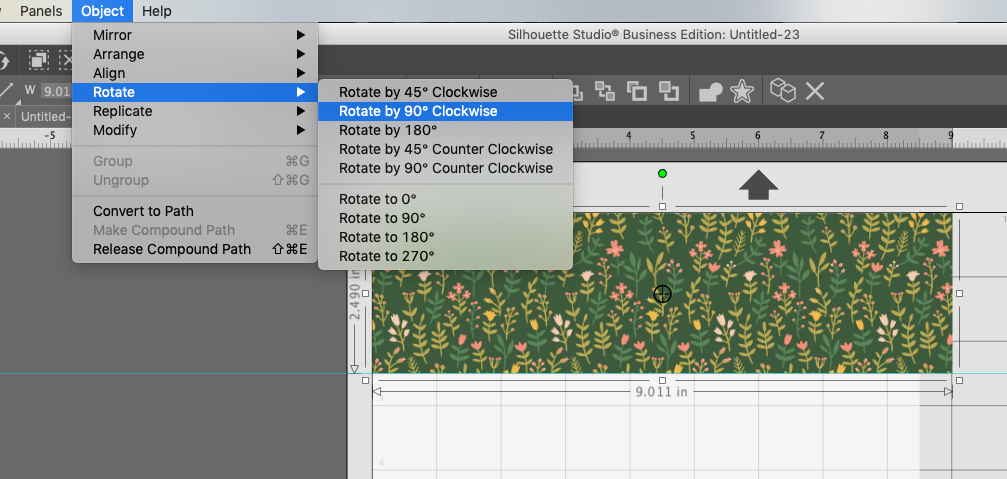Image resolution: width=1007 pixels, height=479 pixels.
Task: Click the Delete X icon in toolbar
Action: [x=814, y=91]
